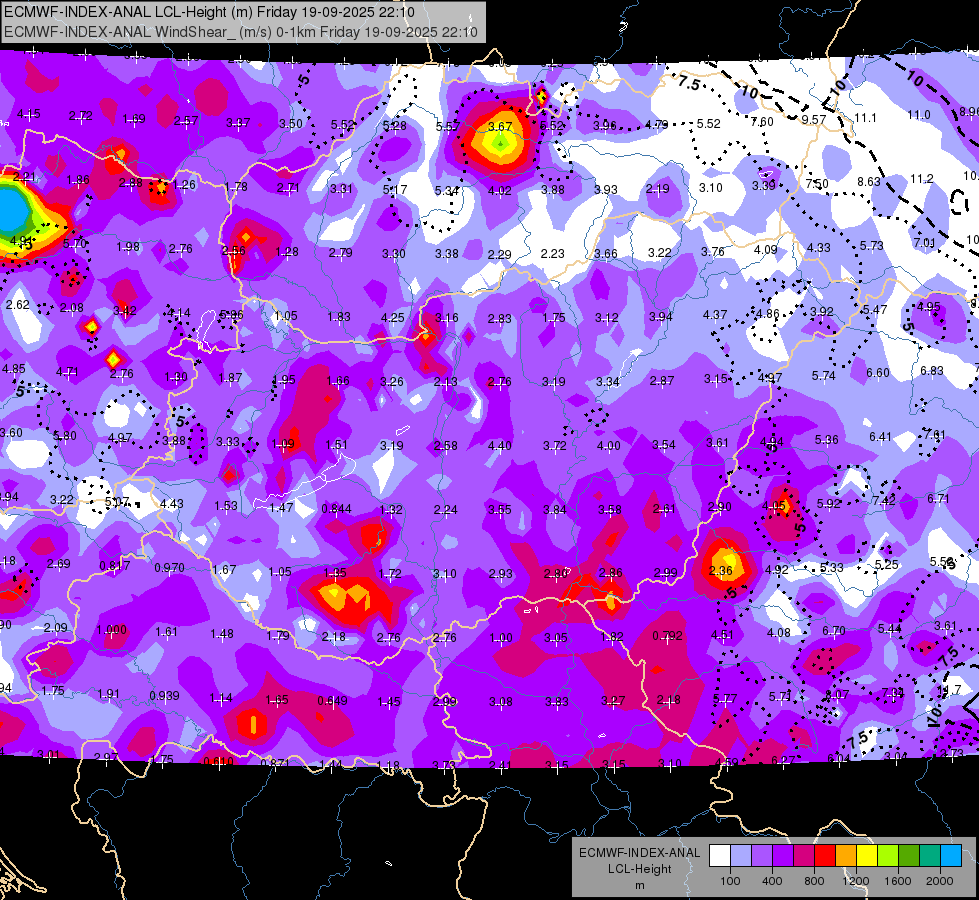Screen dimensions: 979x900
Task: Click the 400 legend scale value
Action: click(x=772, y=881)
